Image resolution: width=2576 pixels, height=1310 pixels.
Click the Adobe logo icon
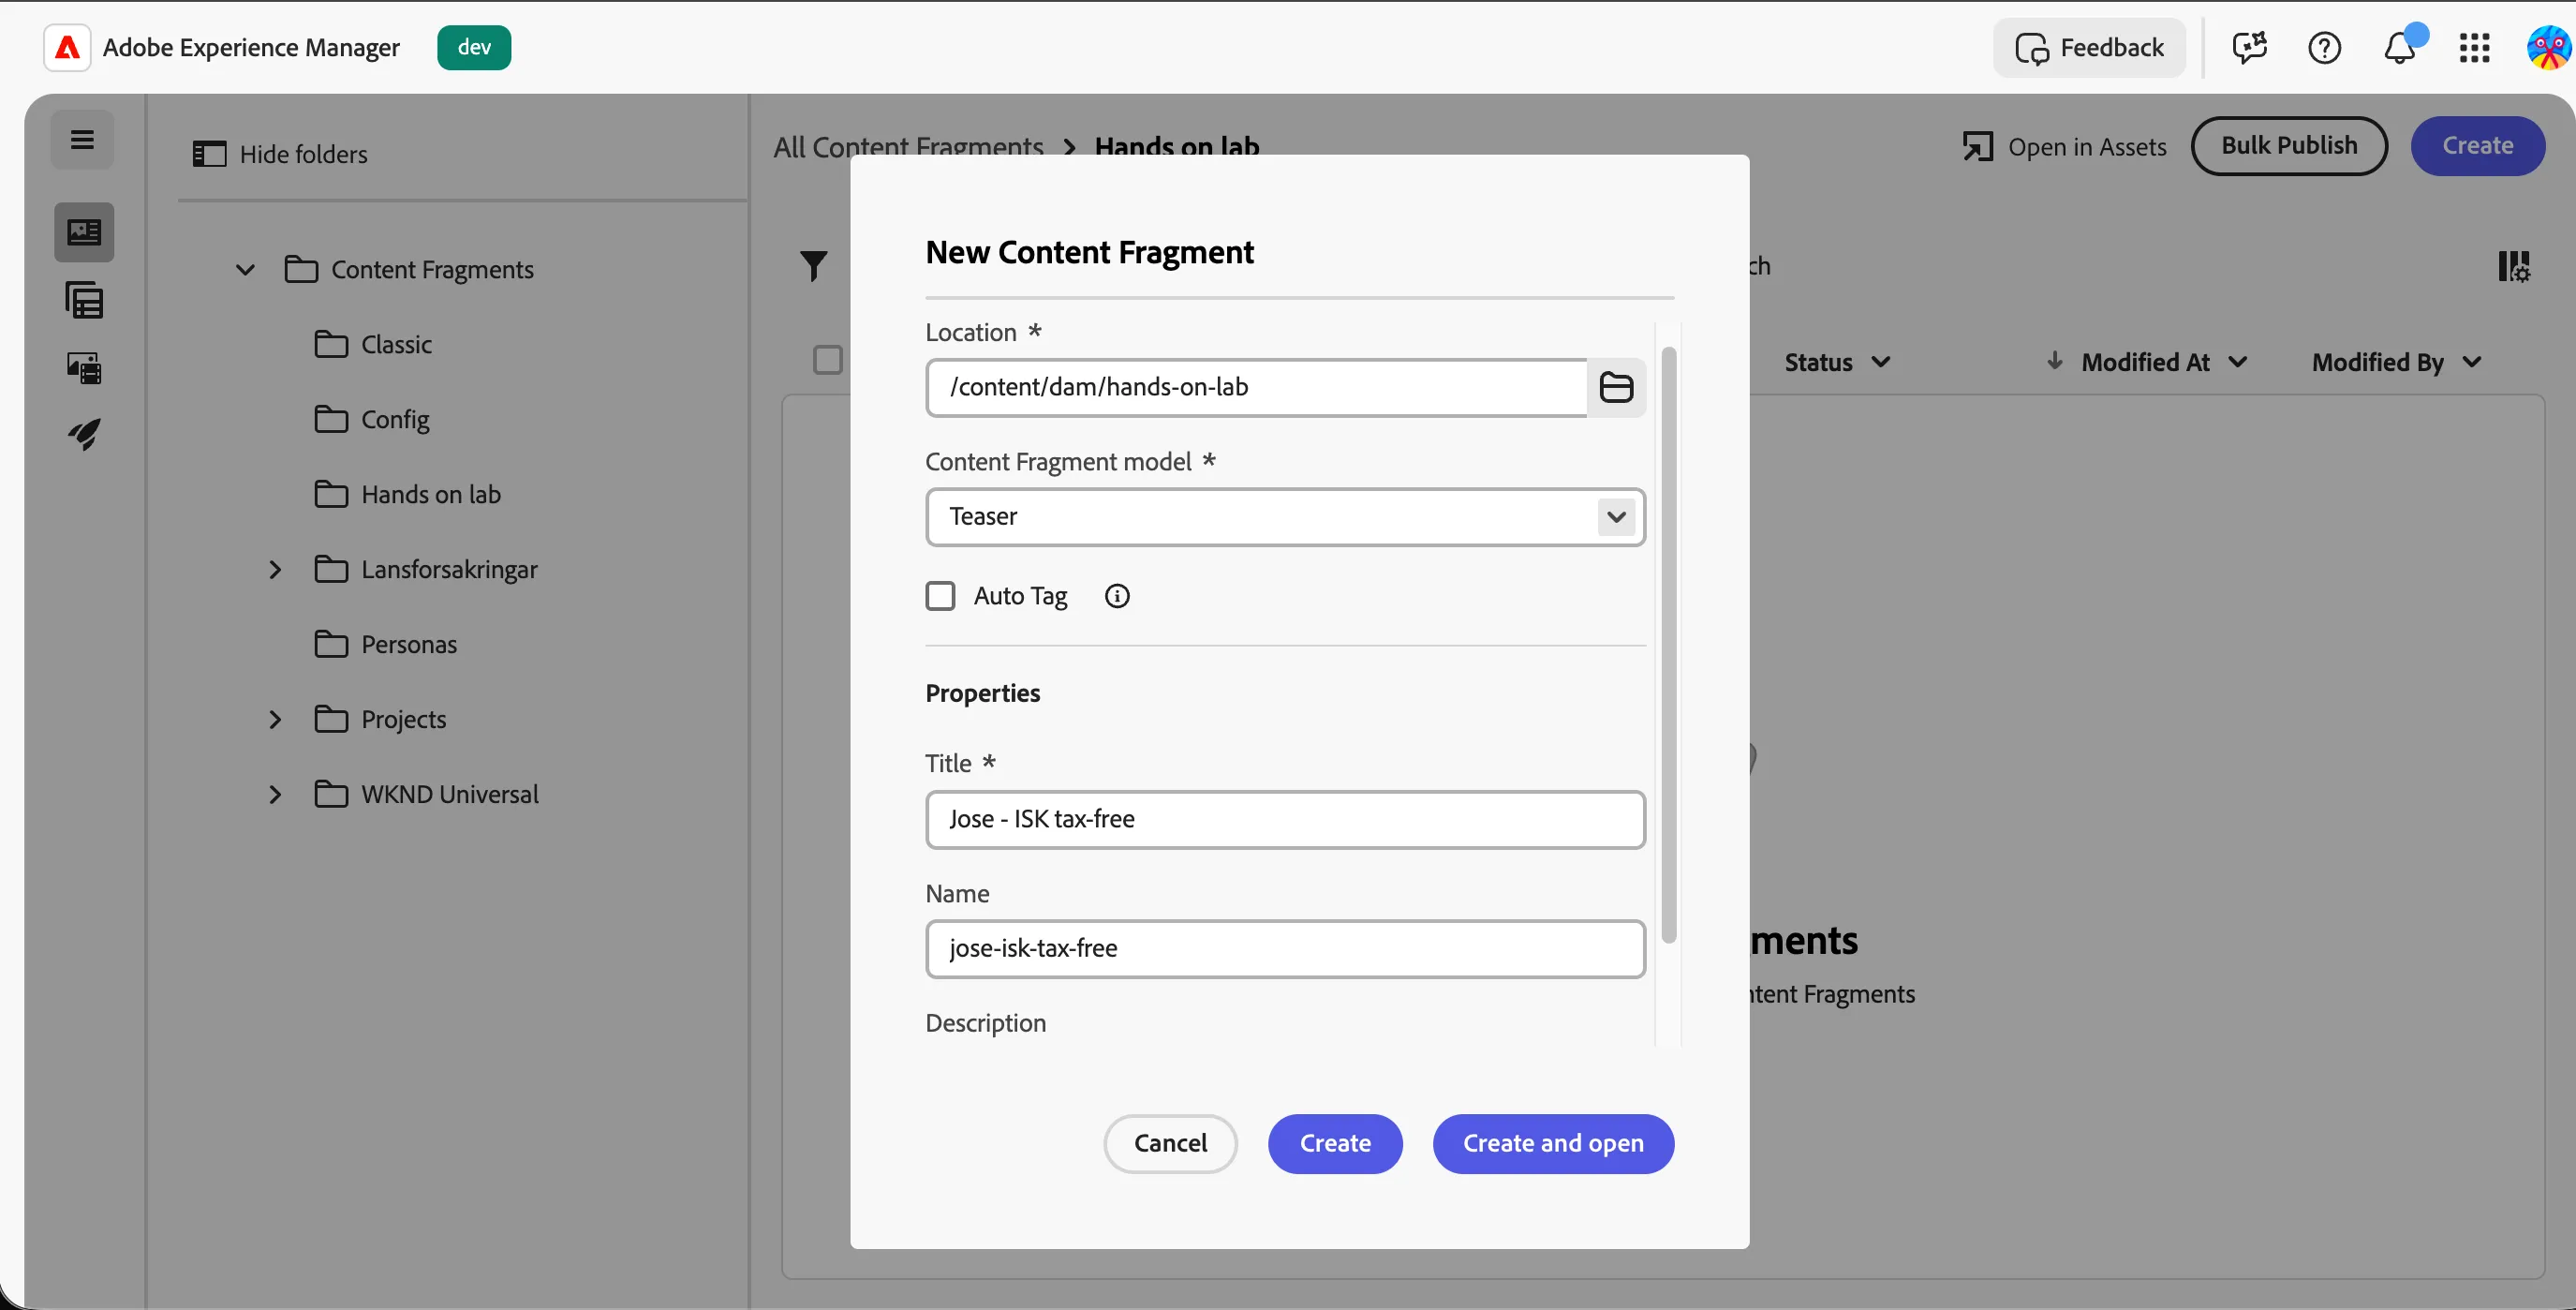coord(67,47)
